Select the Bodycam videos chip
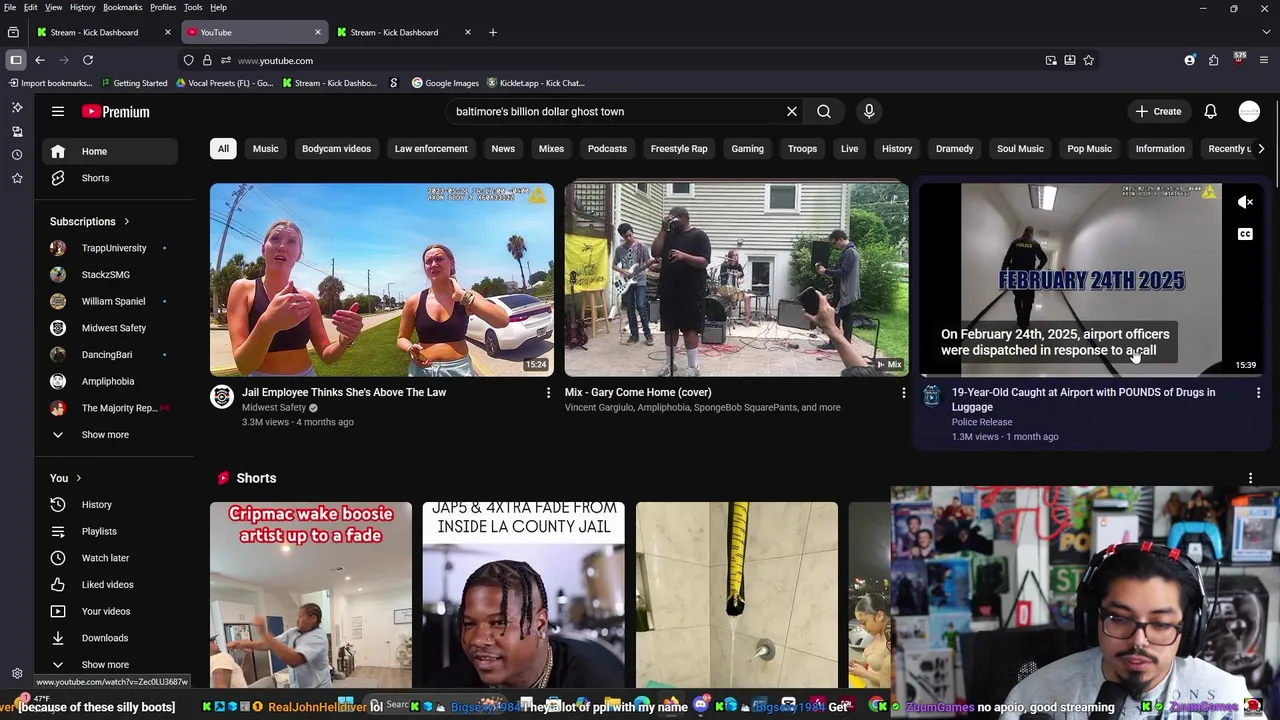Screen dimensions: 1280x720 (x=336, y=149)
